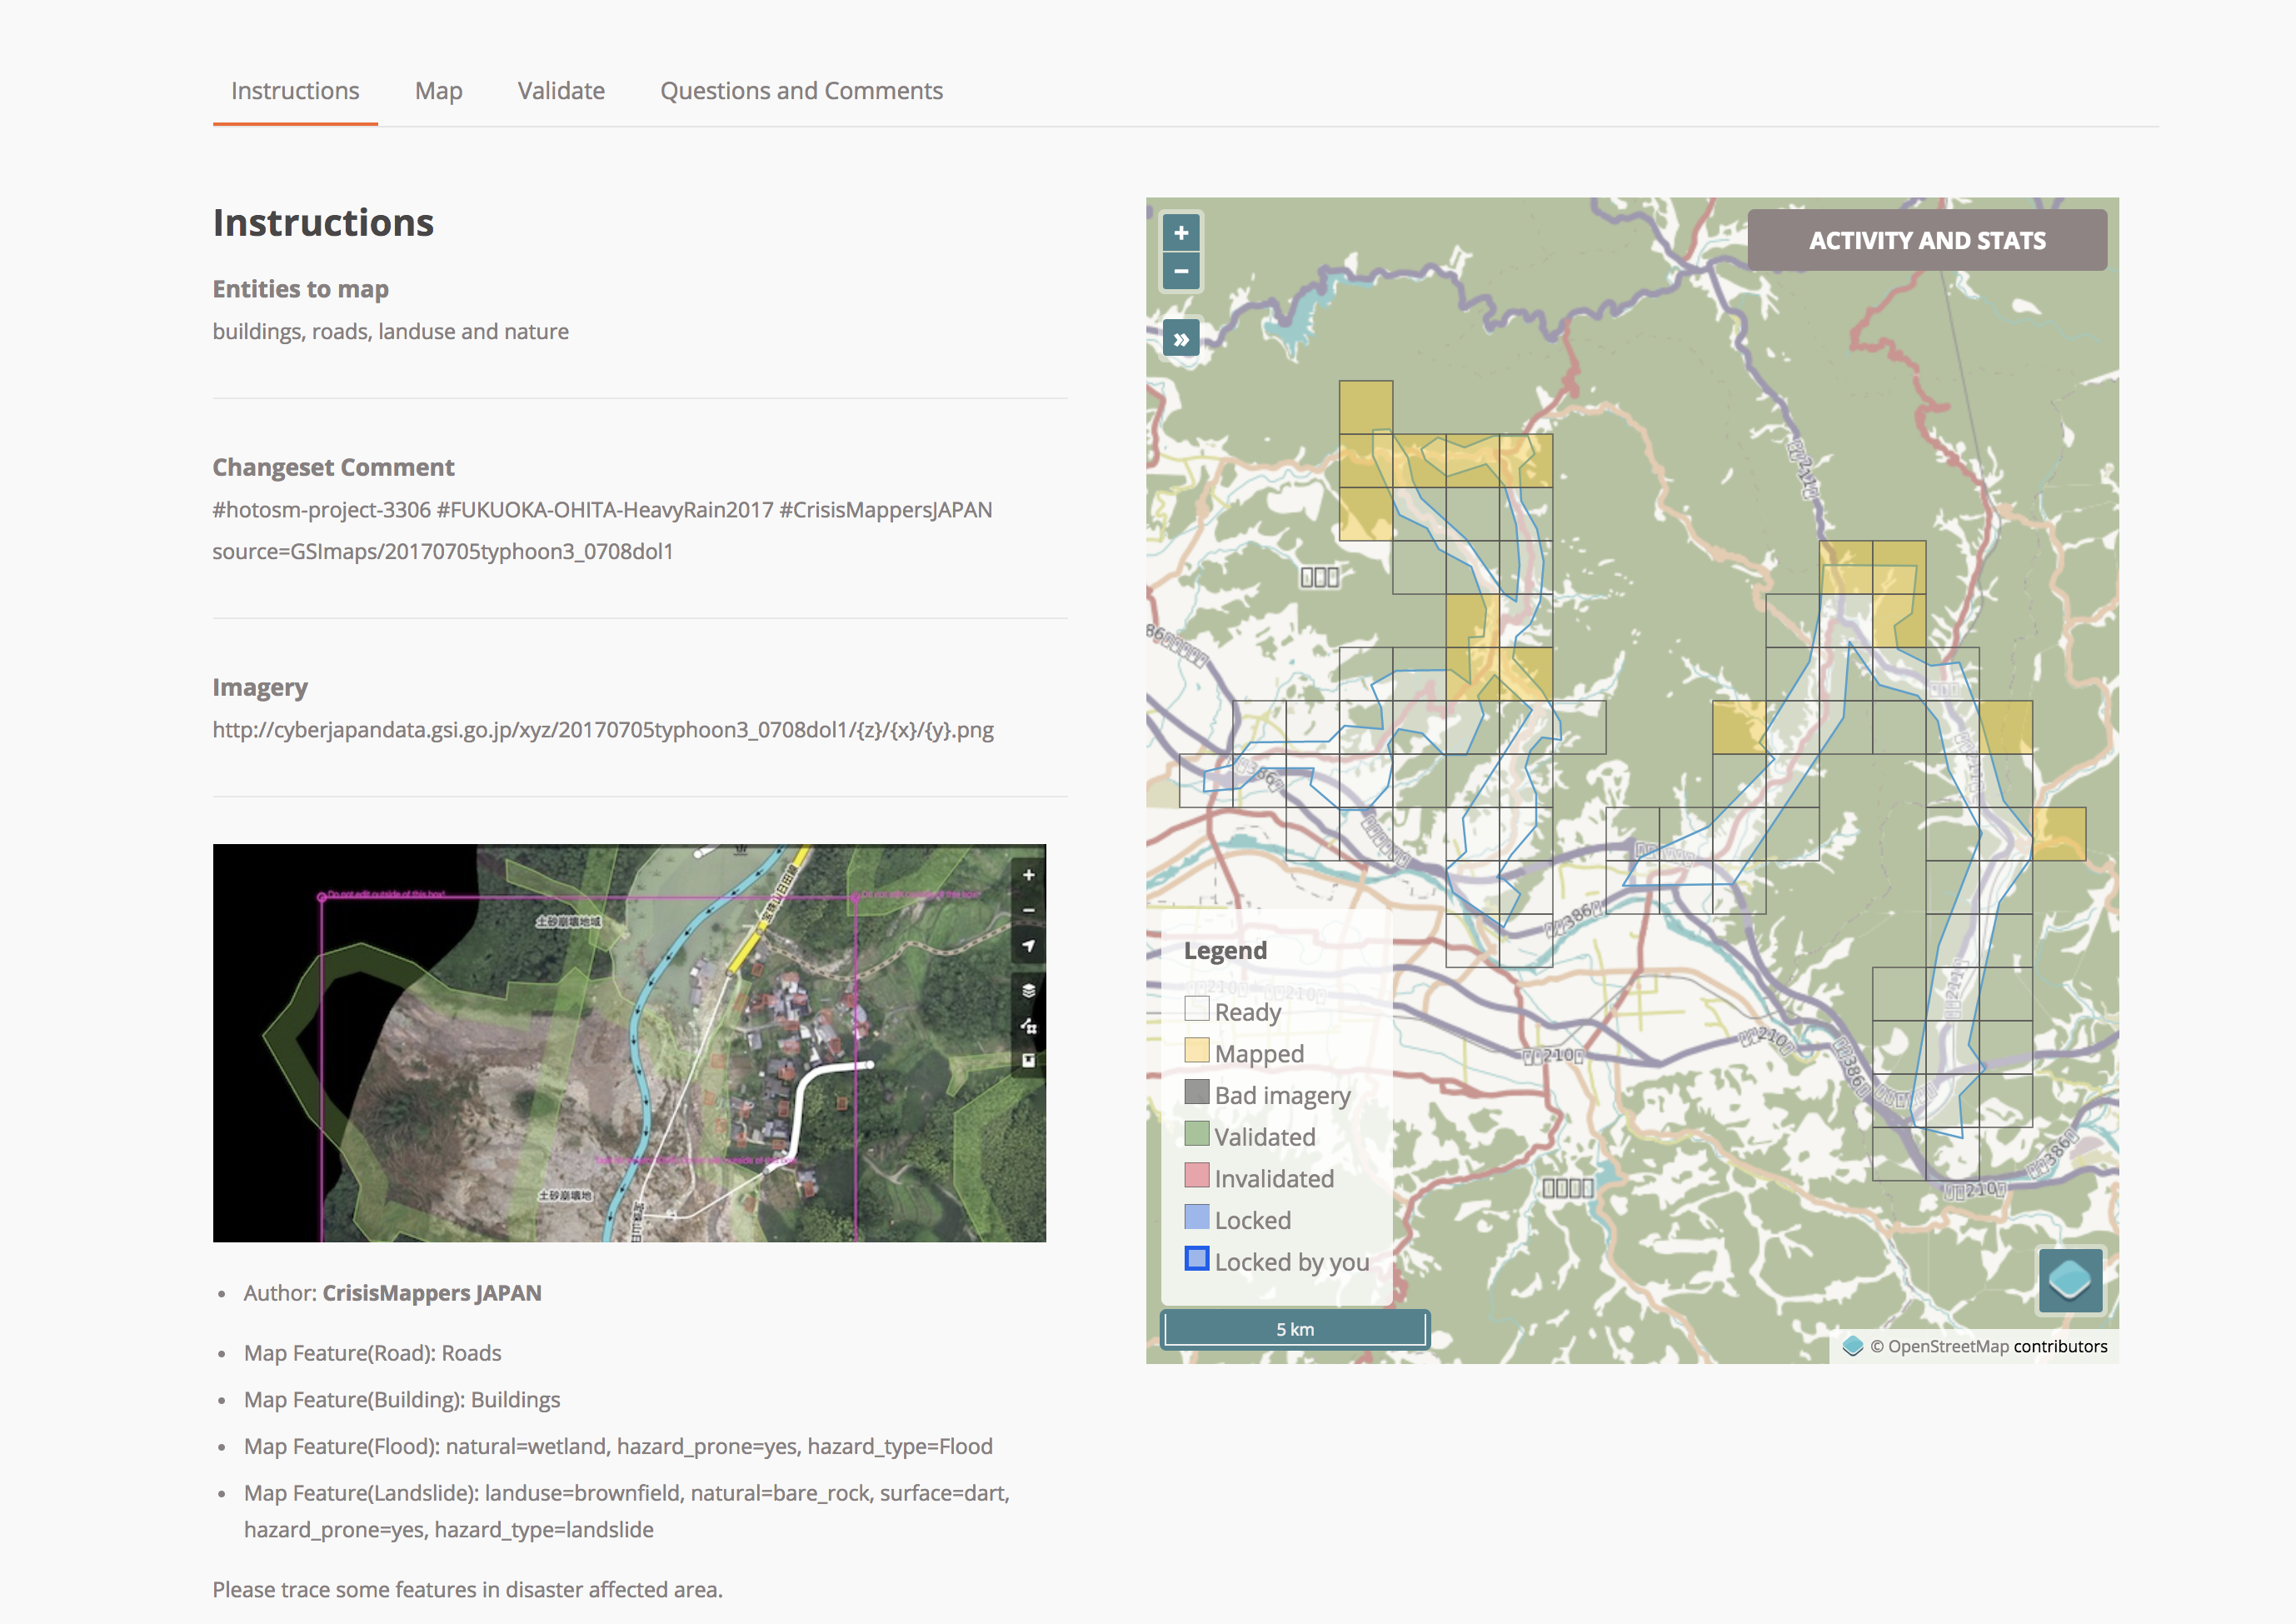Select the Validated legend swatch
This screenshot has width=2296, height=1624.
[x=1197, y=1134]
